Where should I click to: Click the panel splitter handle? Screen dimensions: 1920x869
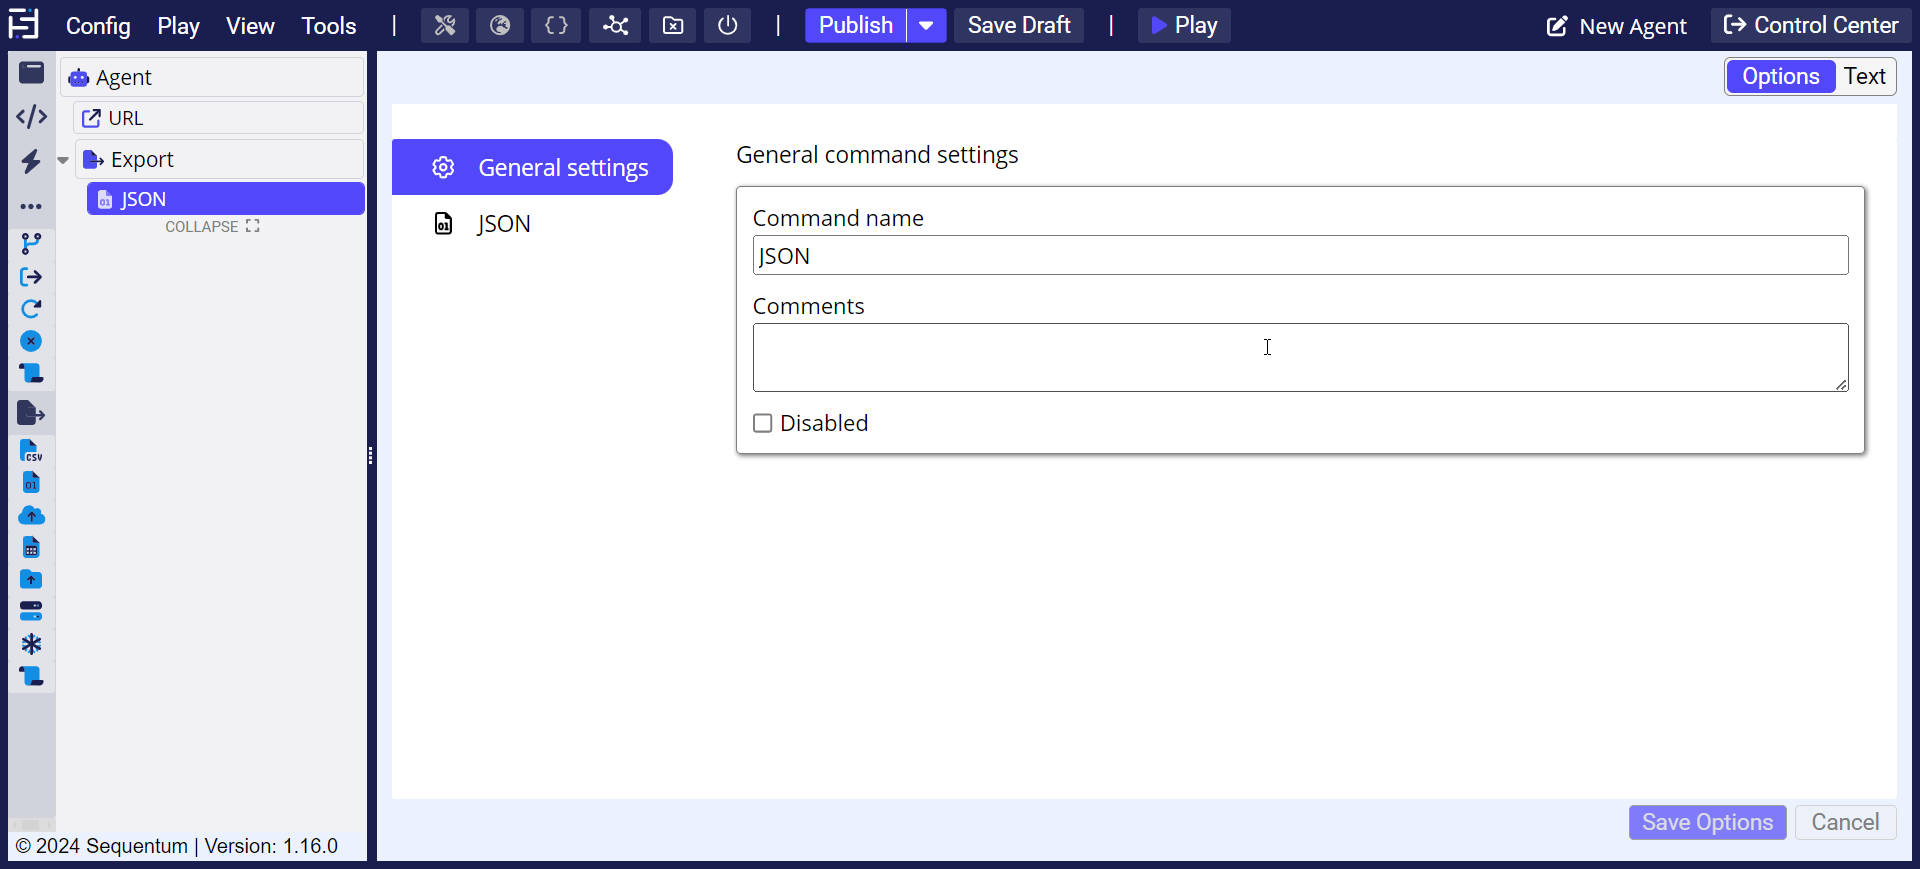(x=371, y=456)
